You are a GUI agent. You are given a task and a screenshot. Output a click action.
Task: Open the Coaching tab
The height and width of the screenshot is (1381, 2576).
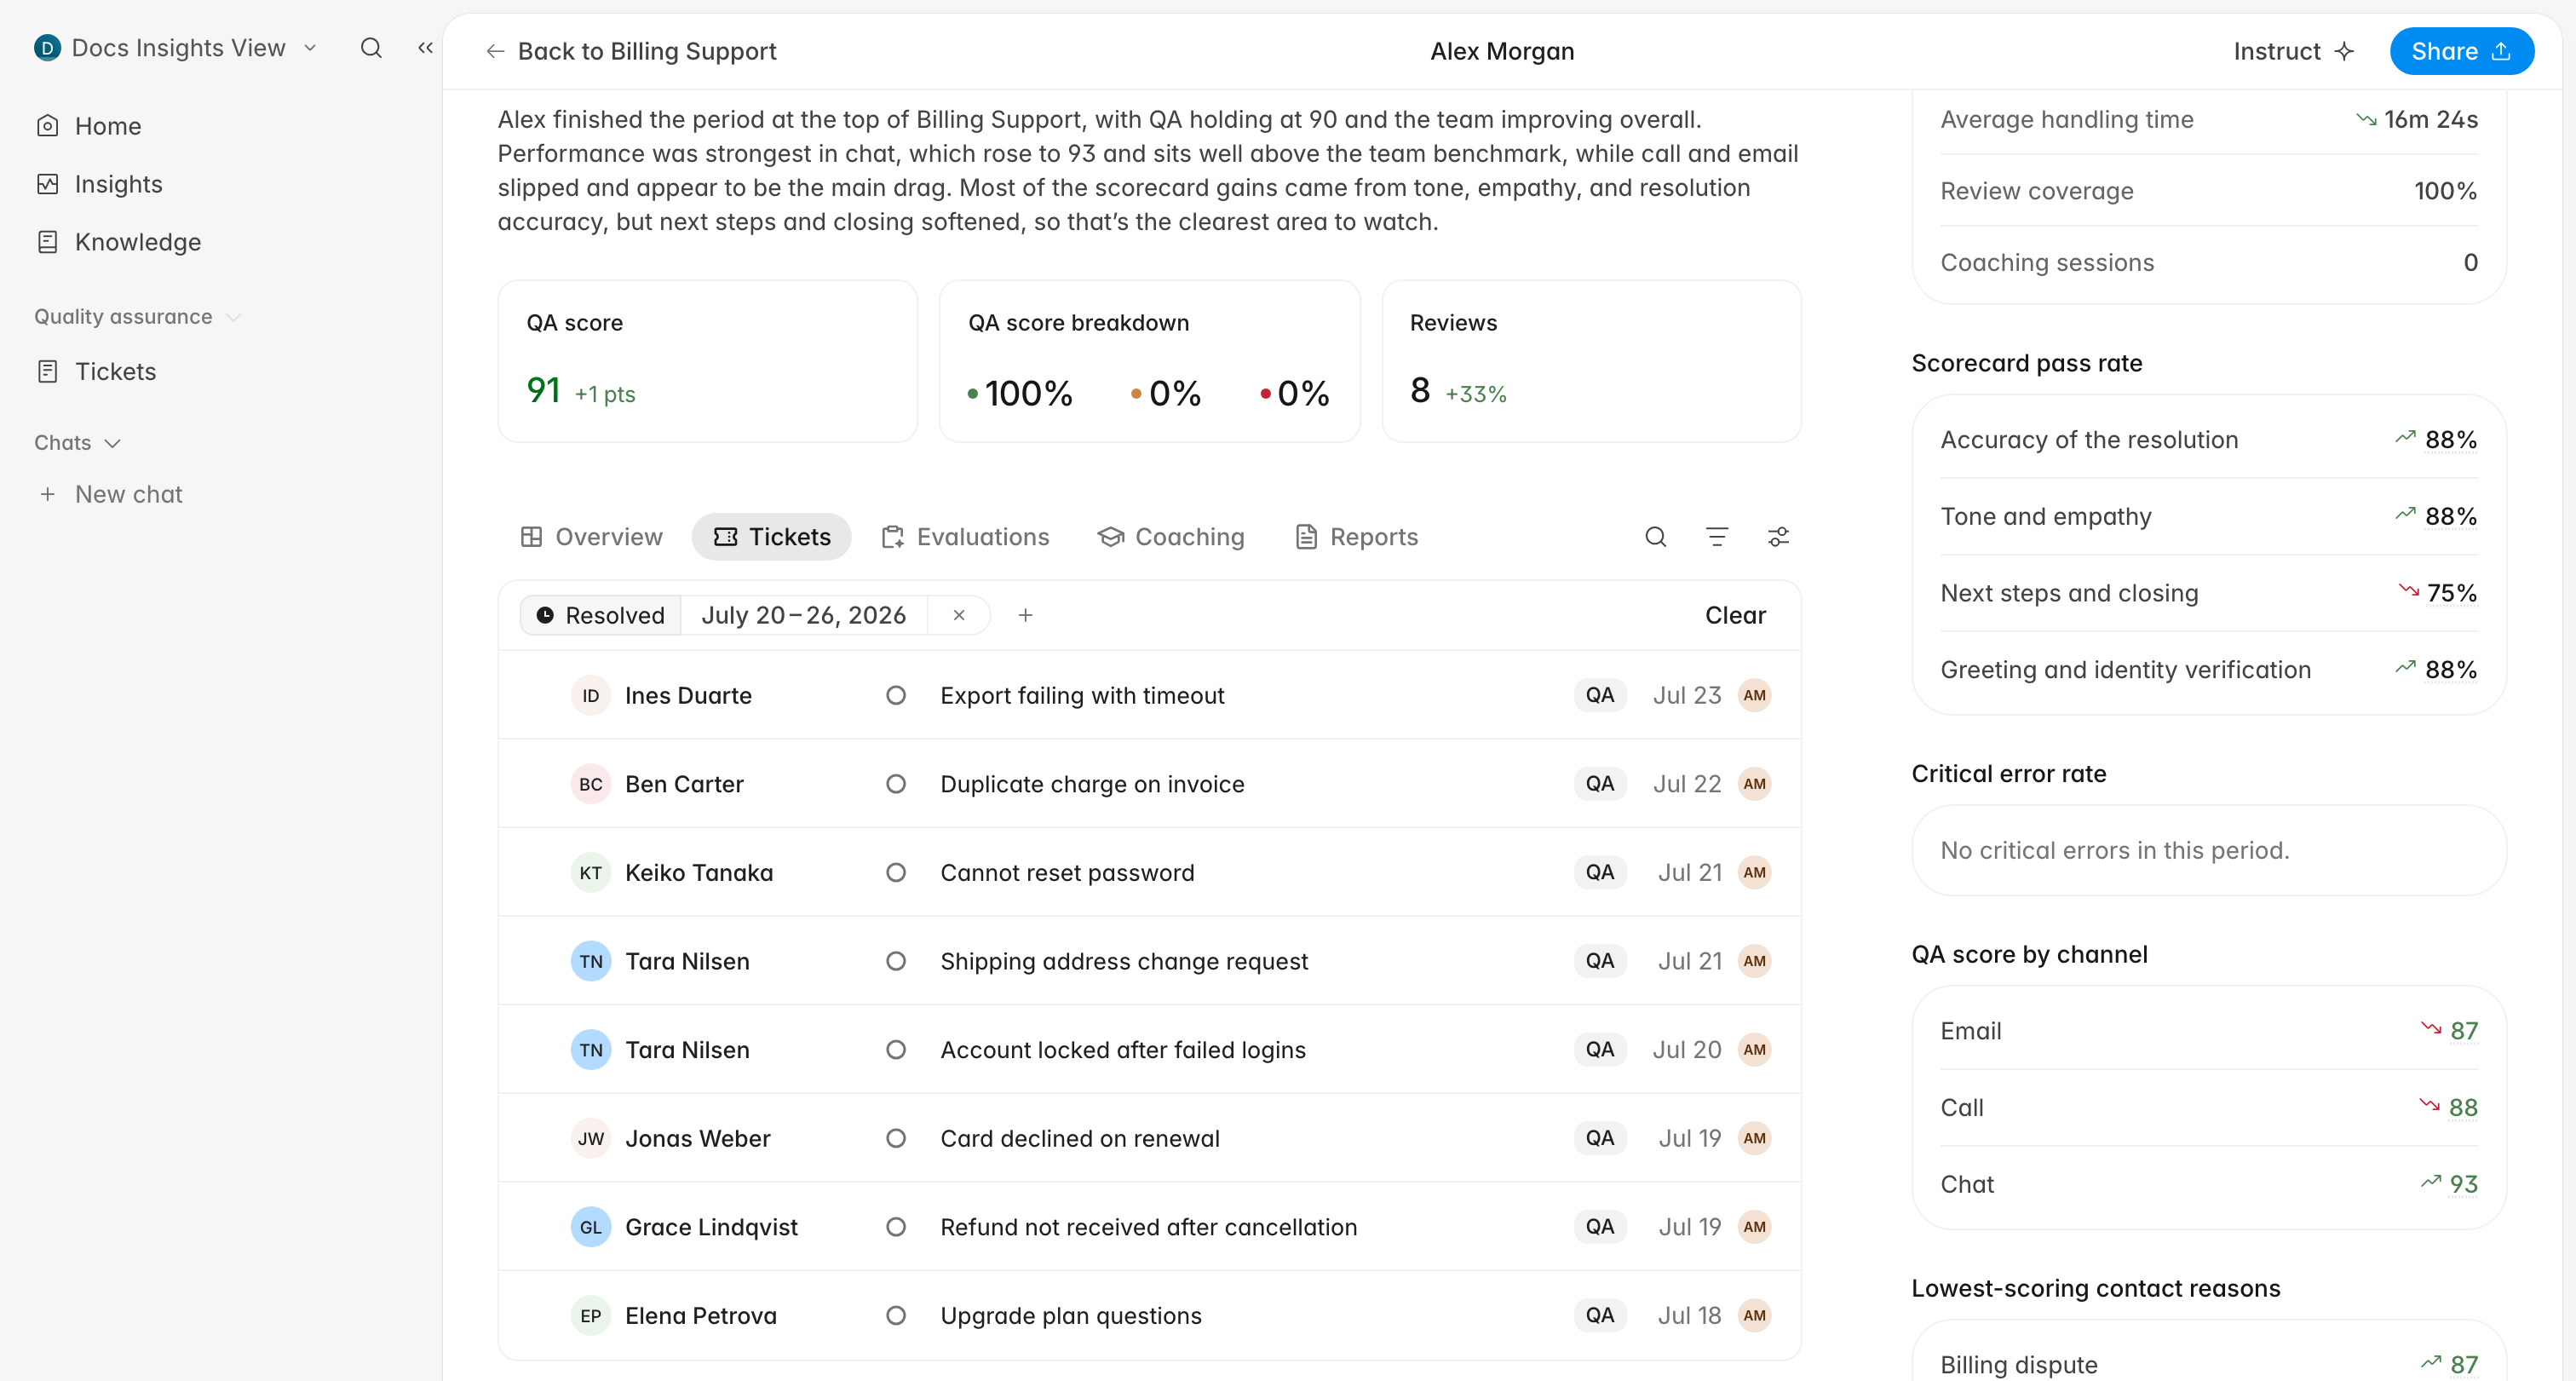(1172, 537)
